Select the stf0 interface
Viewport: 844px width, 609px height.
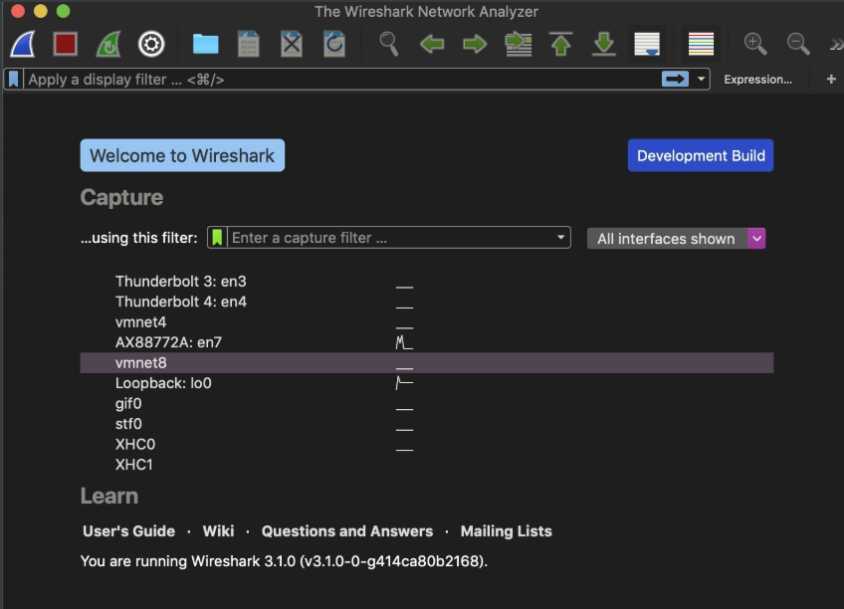(129, 424)
